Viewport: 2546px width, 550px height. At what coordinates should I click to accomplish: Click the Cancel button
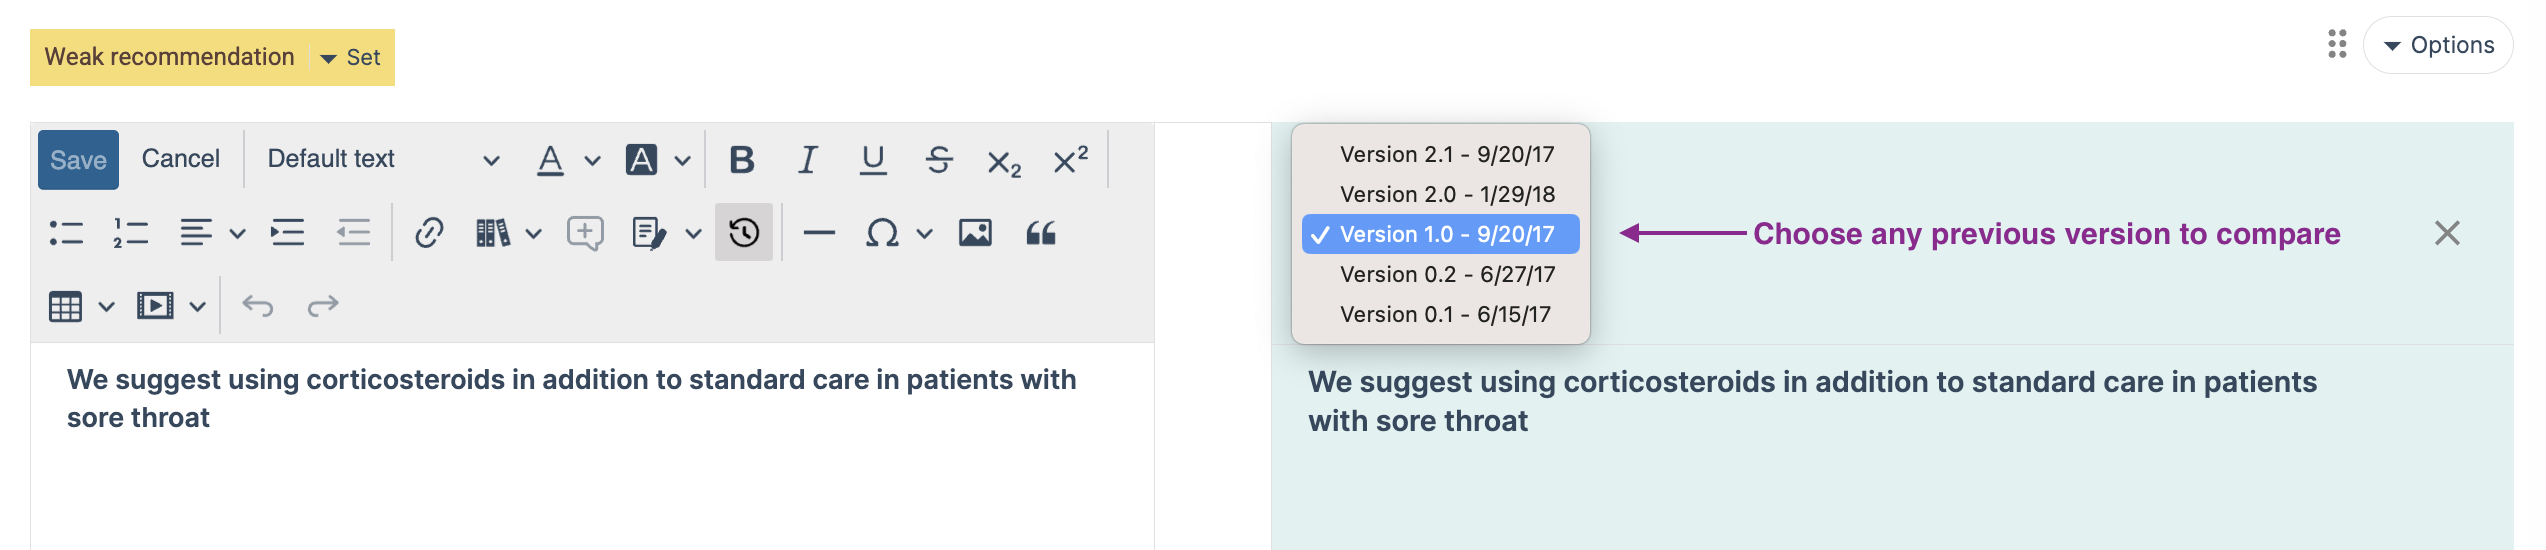click(x=180, y=159)
